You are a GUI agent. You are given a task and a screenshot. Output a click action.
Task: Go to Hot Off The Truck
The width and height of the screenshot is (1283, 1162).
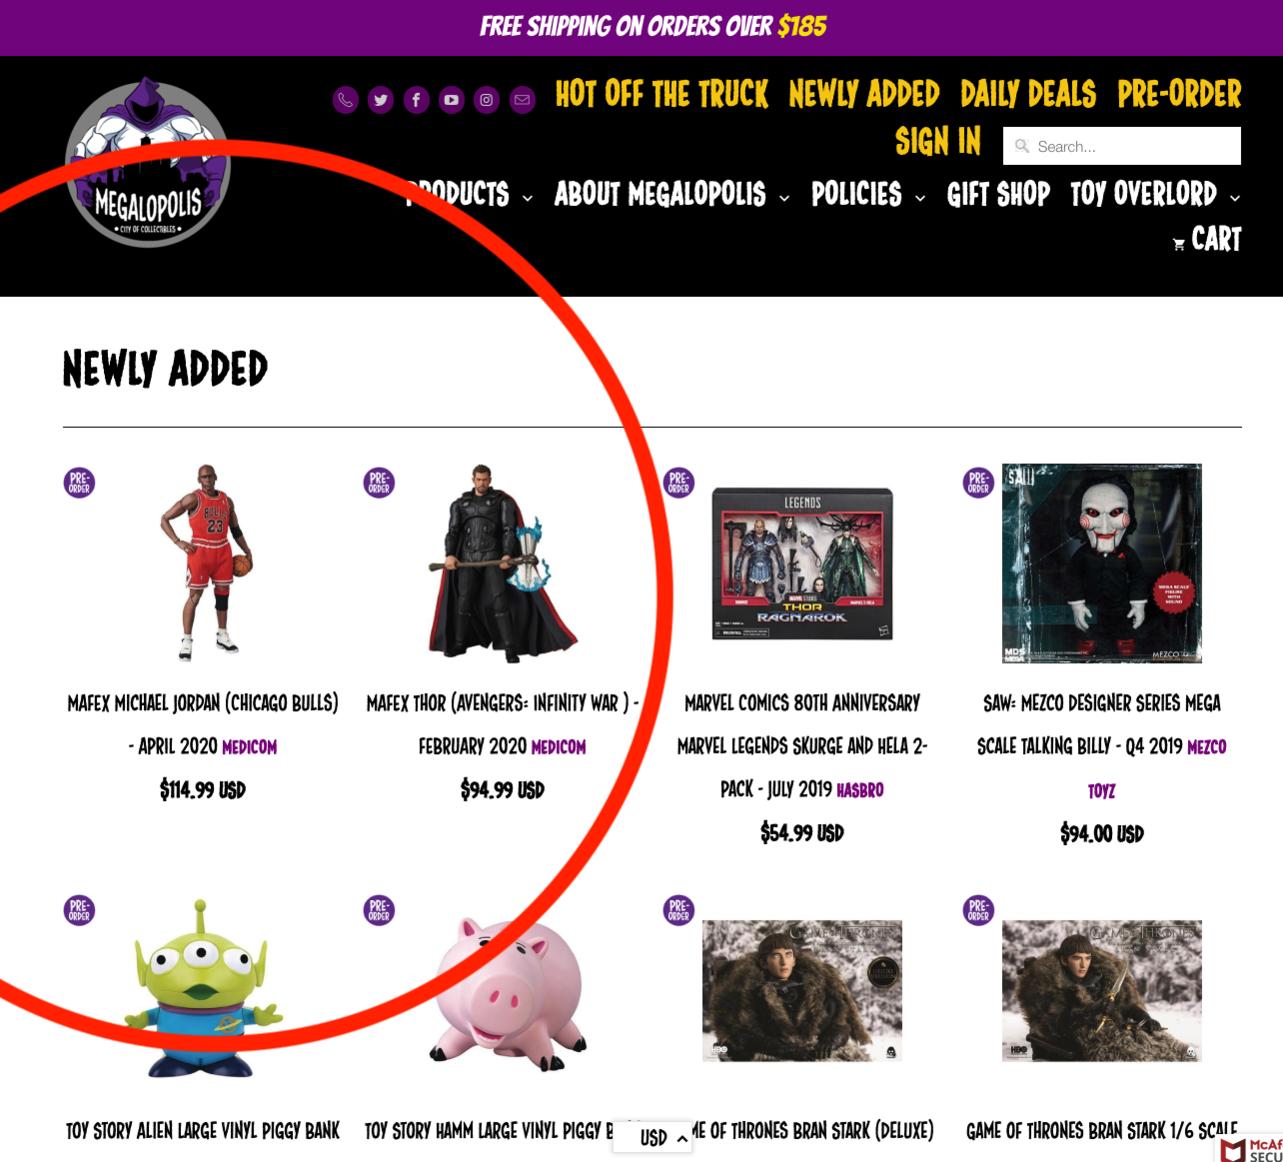pyautogui.click(x=662, y=94)
